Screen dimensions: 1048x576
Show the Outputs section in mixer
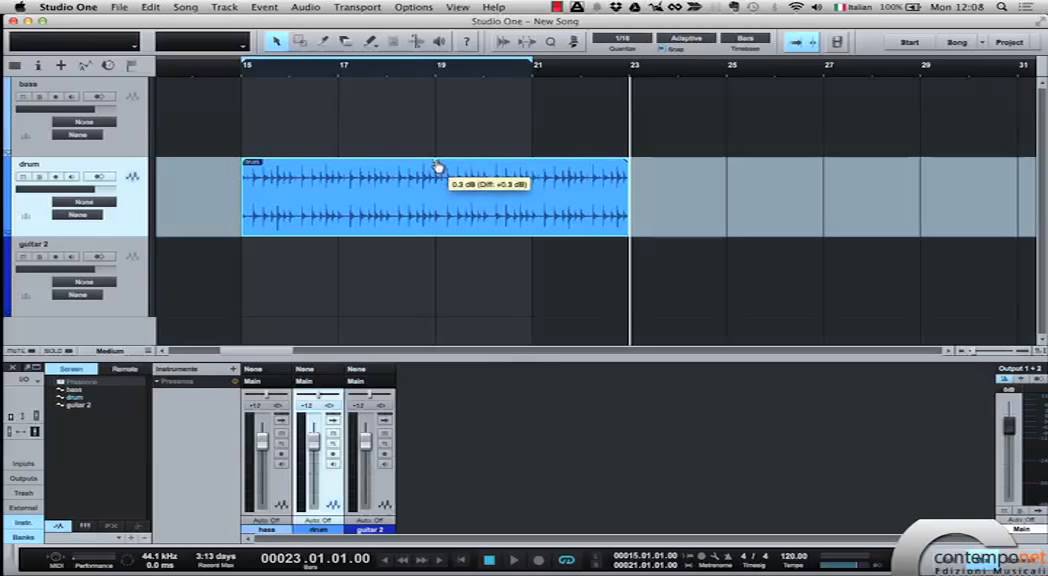coord(23,478)
